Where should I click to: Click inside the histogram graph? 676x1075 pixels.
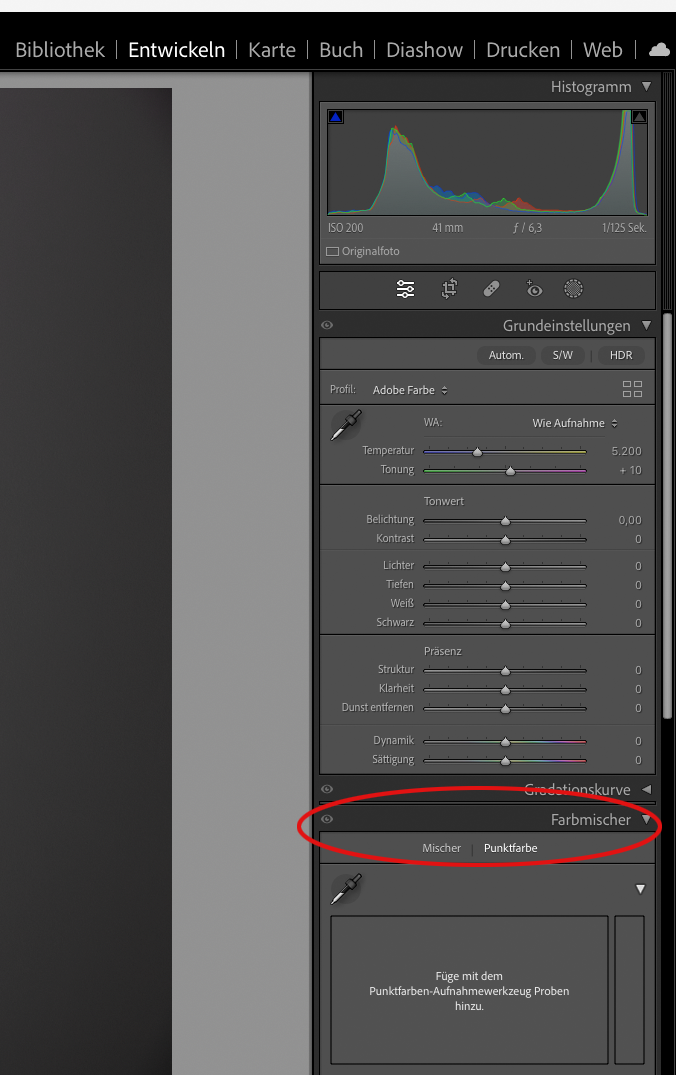click(487, 162)
